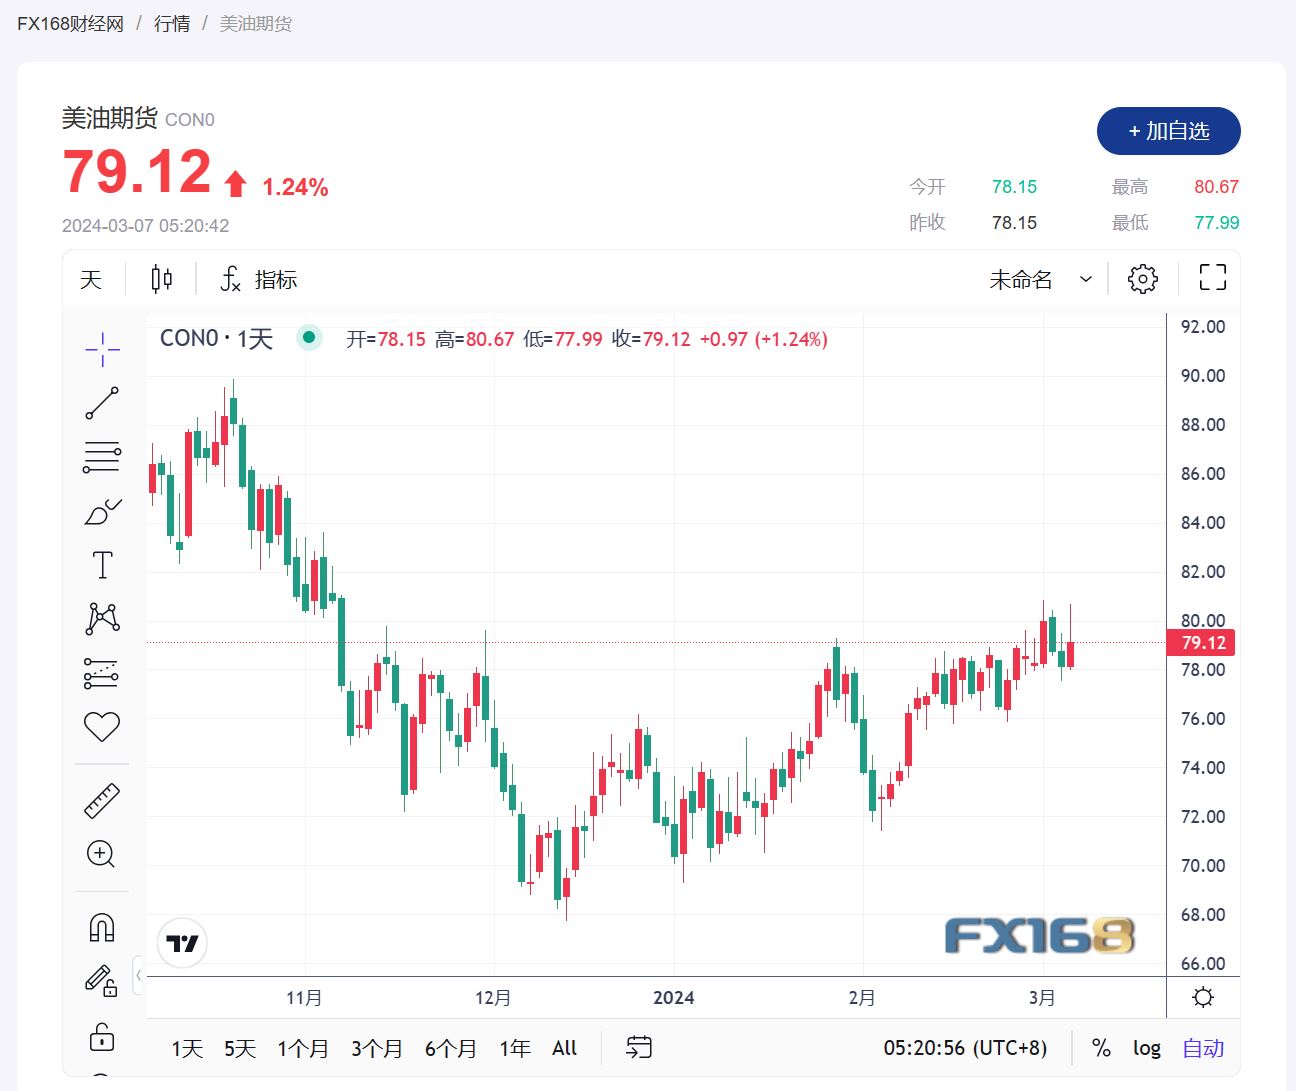Viewport: 1296px width, 1091px height.
Task: Select the crosshair cursor tool
Action: (102, 349)
